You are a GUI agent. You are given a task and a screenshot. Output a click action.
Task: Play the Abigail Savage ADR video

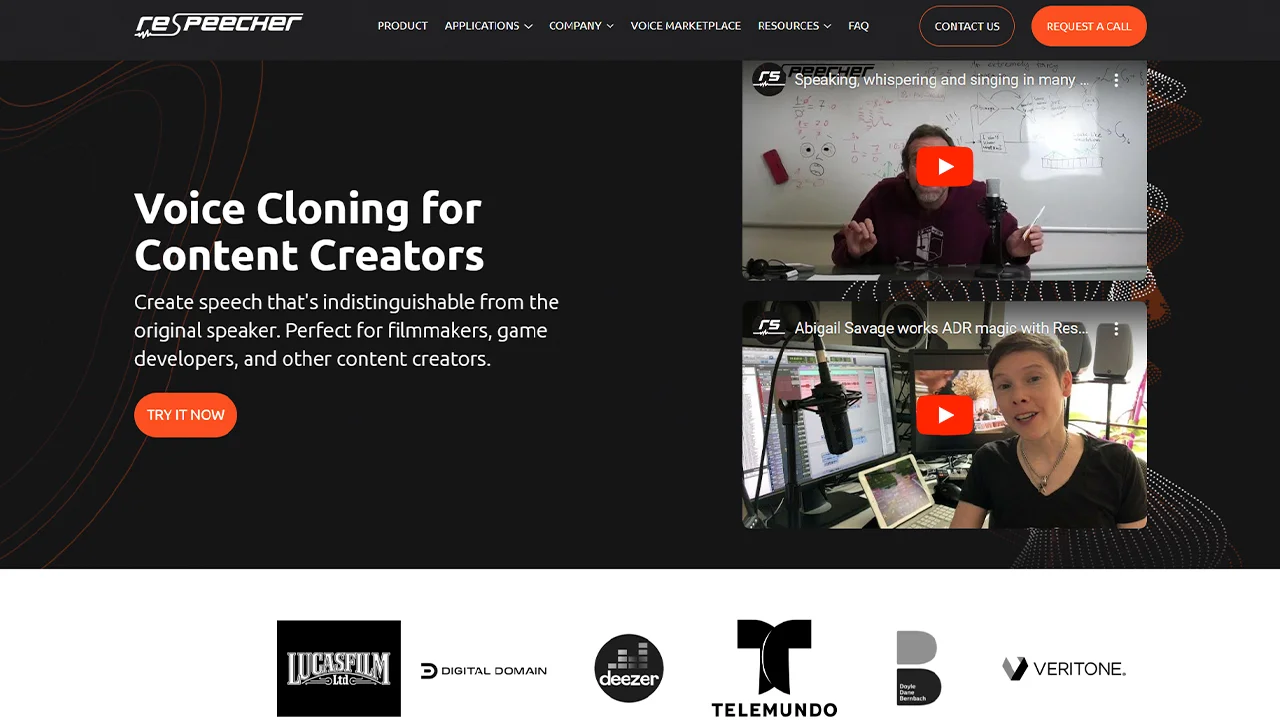(944, 415)
